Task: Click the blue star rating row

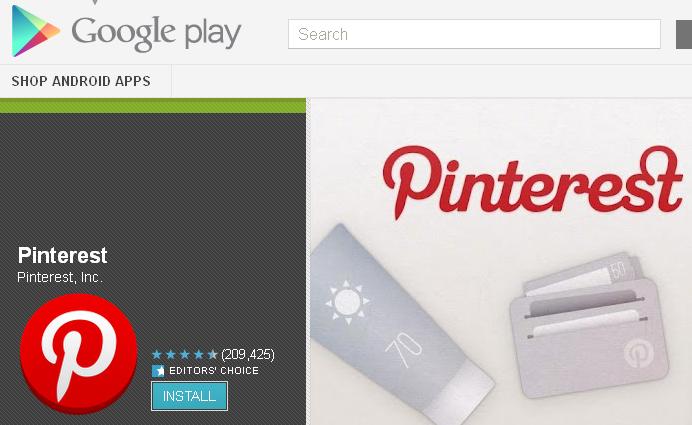Action: (x=184, y=354)
